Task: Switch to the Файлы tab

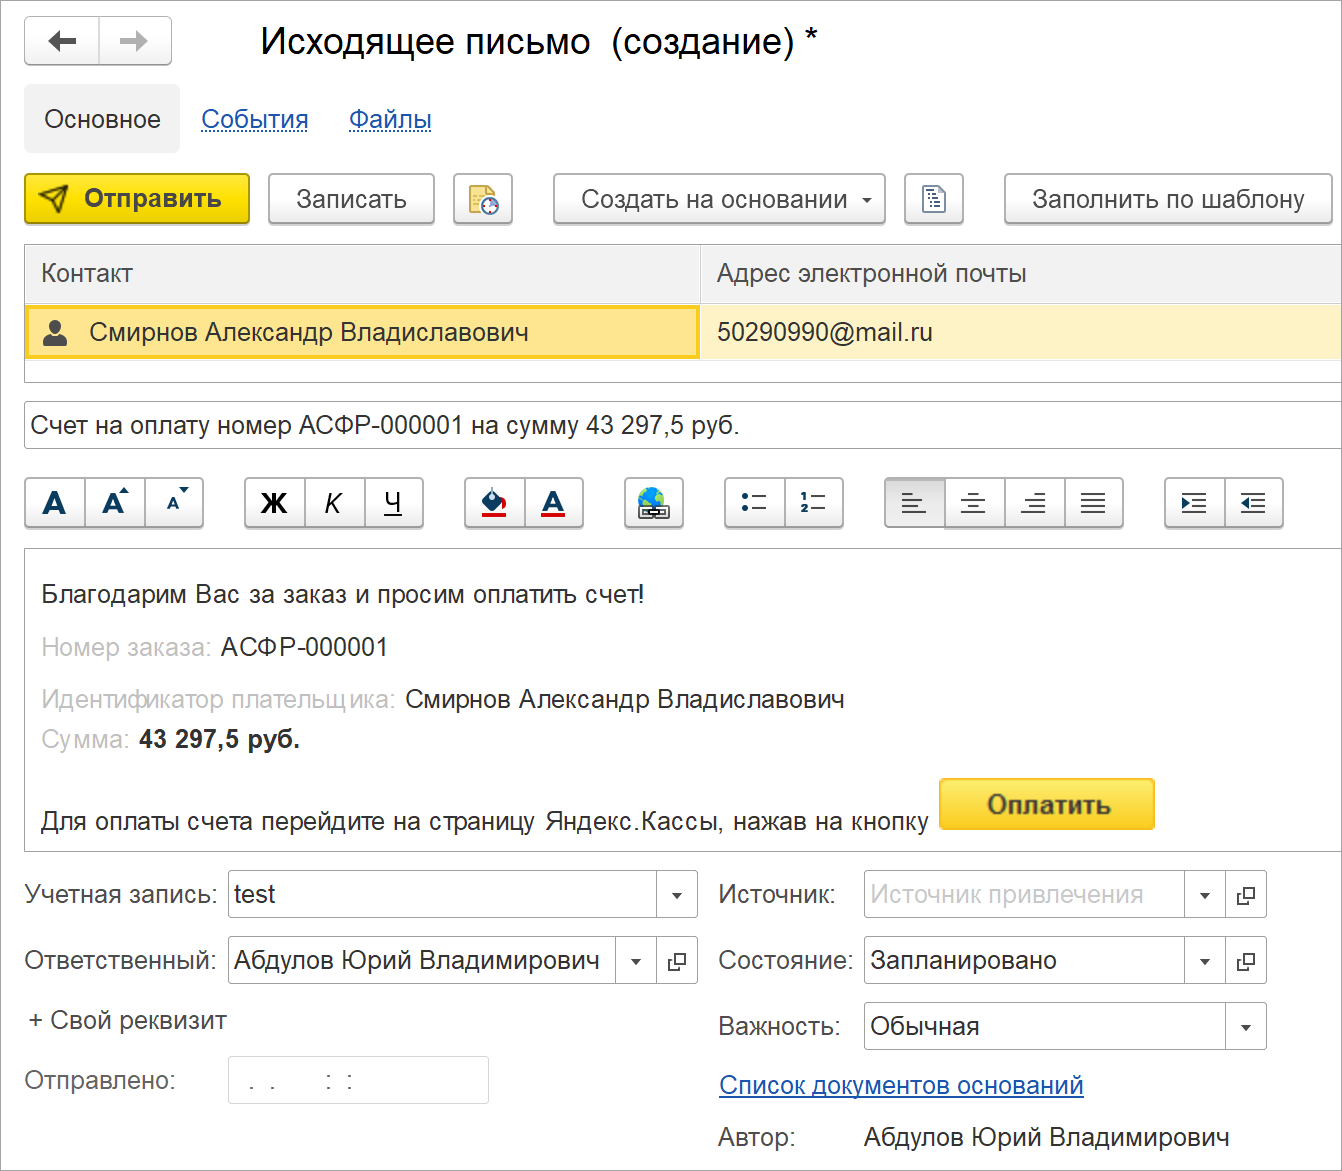Action: (390, 119)
